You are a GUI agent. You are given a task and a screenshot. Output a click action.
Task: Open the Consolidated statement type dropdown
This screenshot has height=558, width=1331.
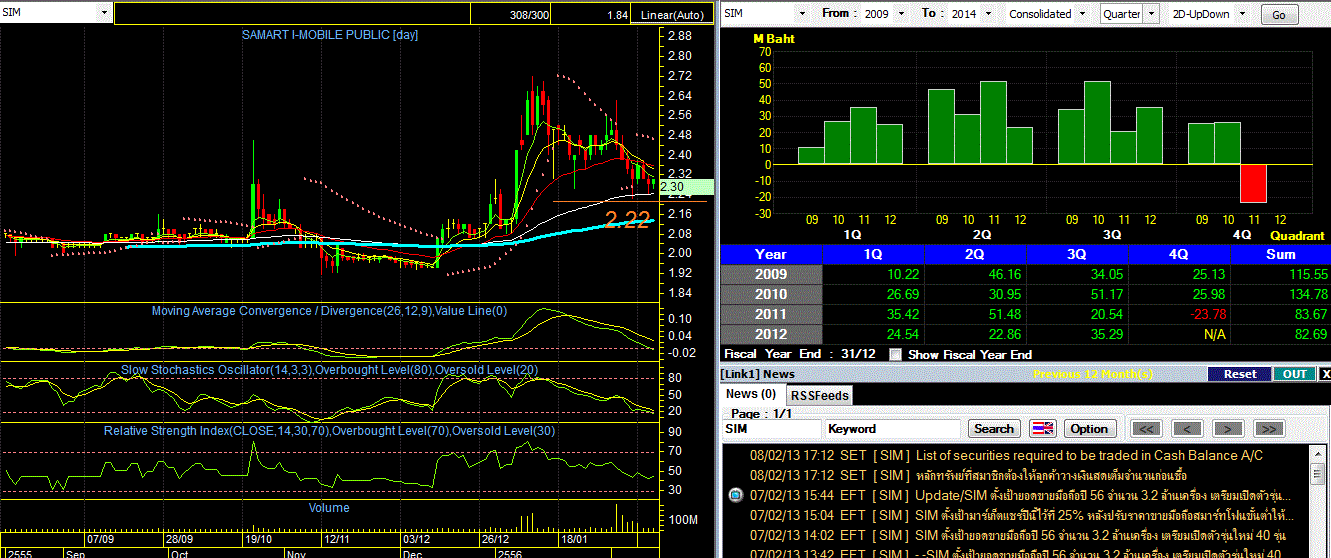click(x=1082, y=14)
